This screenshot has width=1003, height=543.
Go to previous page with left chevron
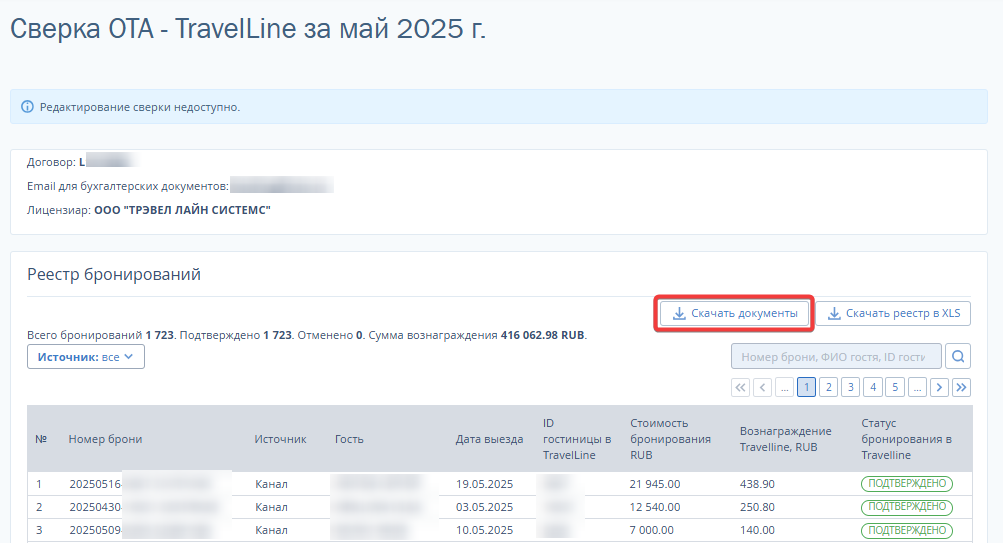coord(762,387)
